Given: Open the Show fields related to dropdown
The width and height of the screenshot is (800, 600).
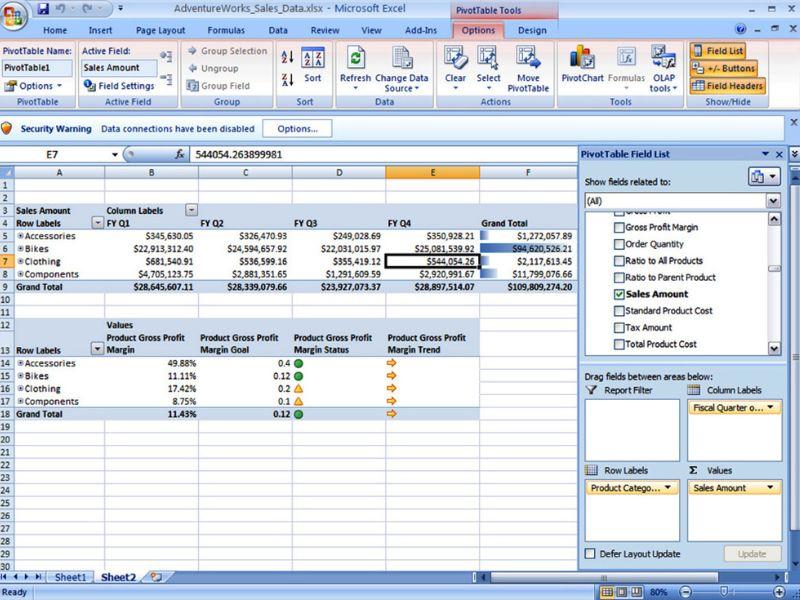Looking at the screenshot, I should click(x=772, y=200).
